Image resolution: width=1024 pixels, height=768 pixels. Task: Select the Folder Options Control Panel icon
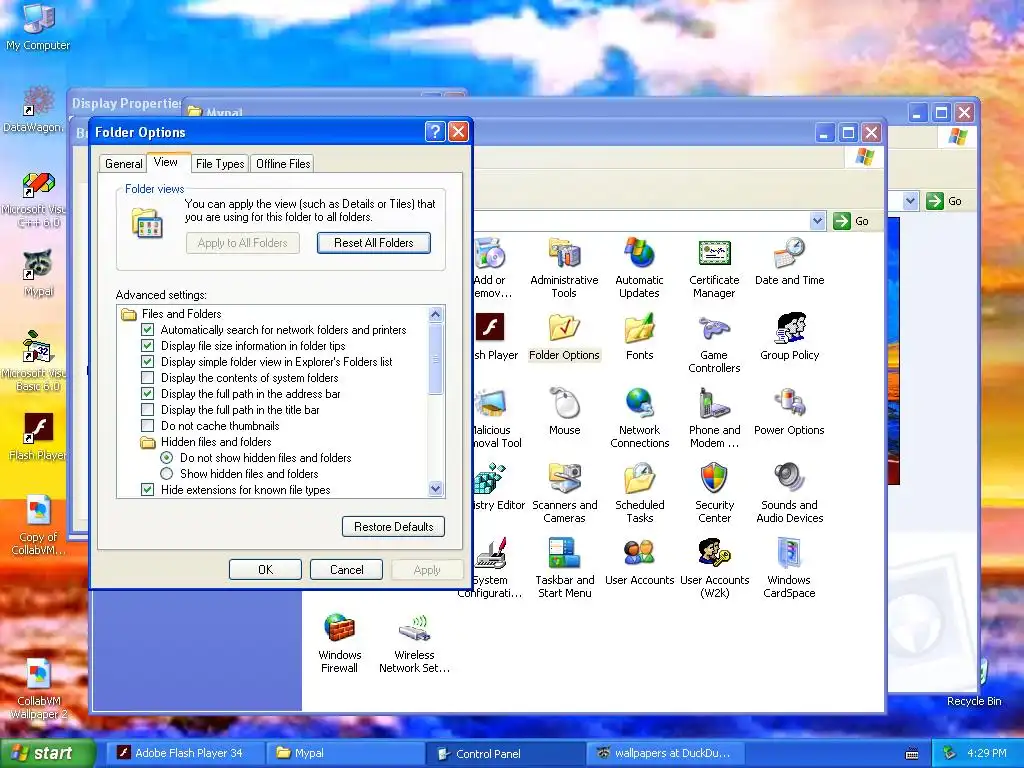[564, 338]
